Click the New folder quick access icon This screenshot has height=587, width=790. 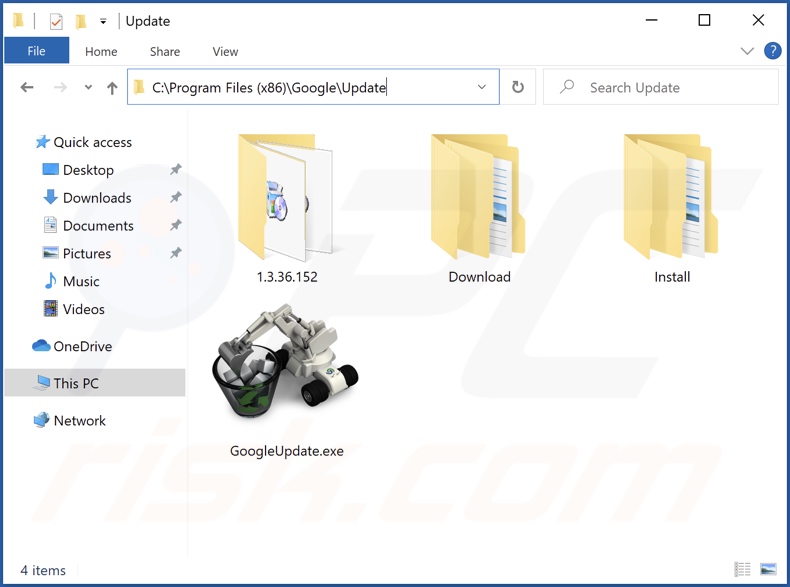click(x=81, y=21)
